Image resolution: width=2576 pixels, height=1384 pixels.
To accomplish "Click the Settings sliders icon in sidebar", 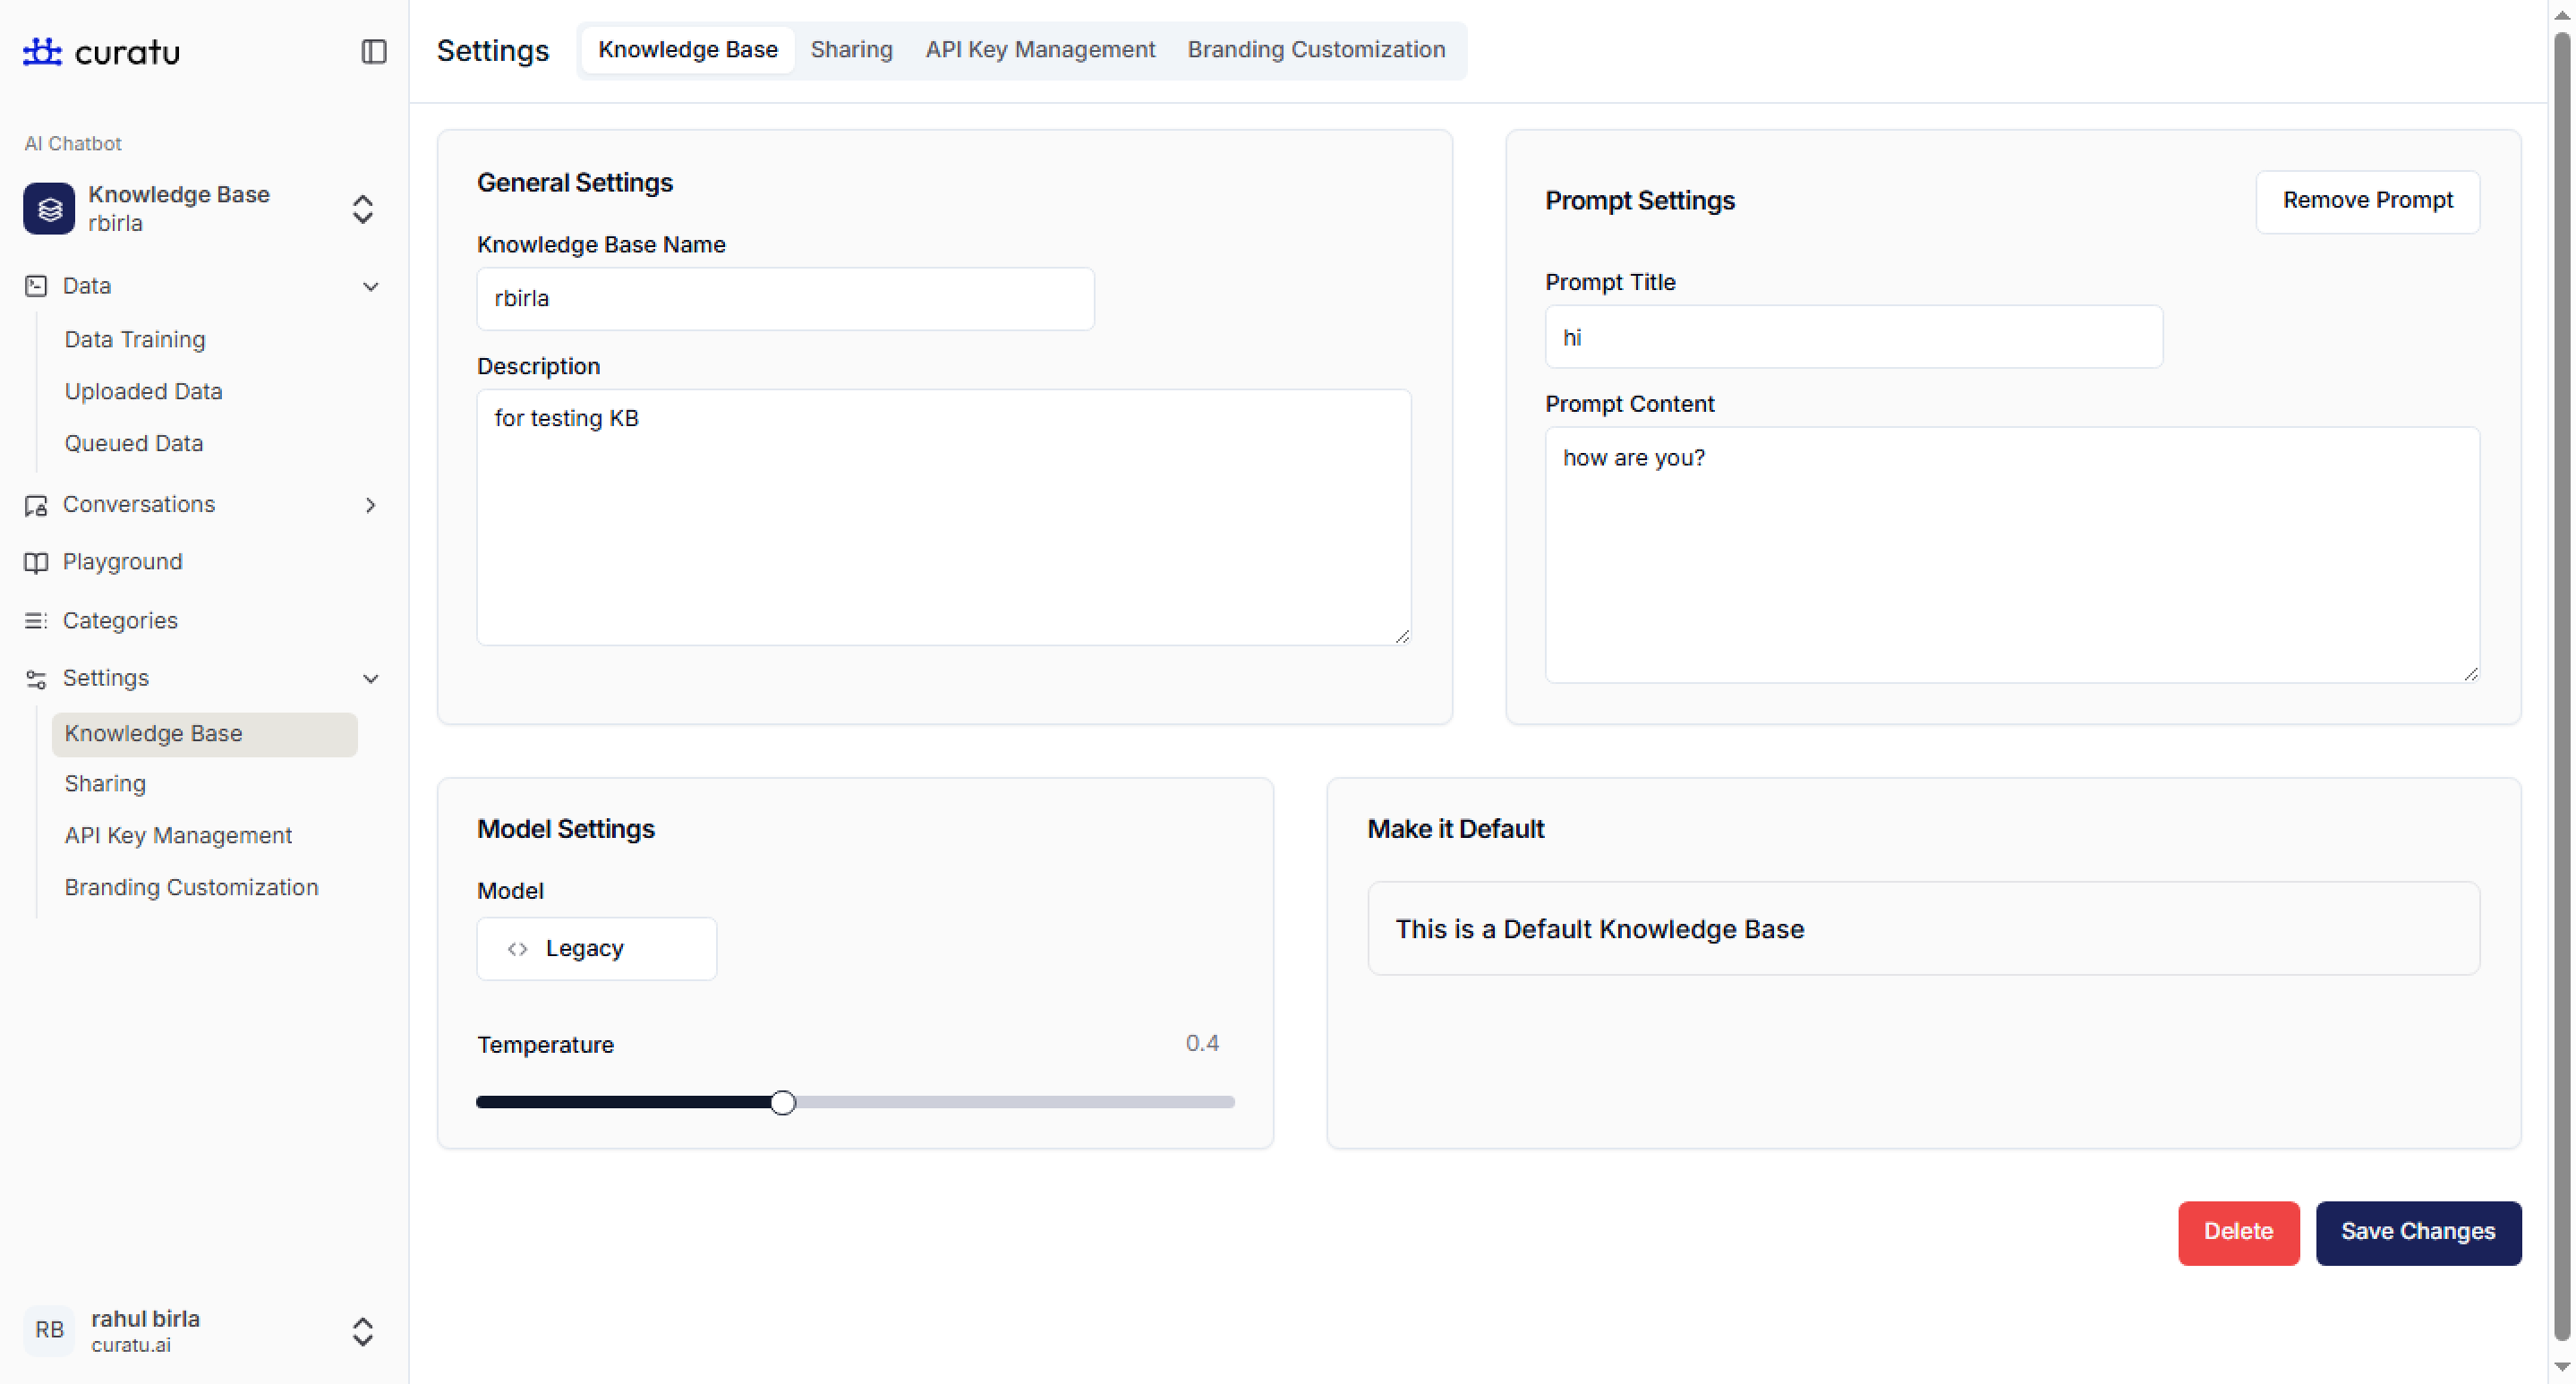I will 36,679.
